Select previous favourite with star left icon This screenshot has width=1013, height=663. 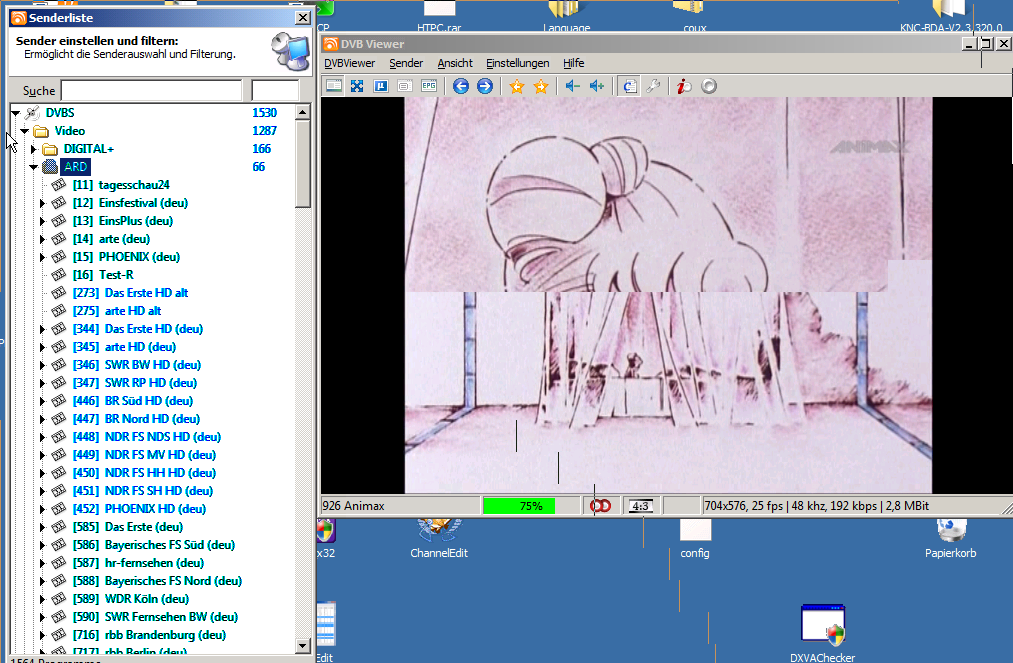(x=517, y=86)
